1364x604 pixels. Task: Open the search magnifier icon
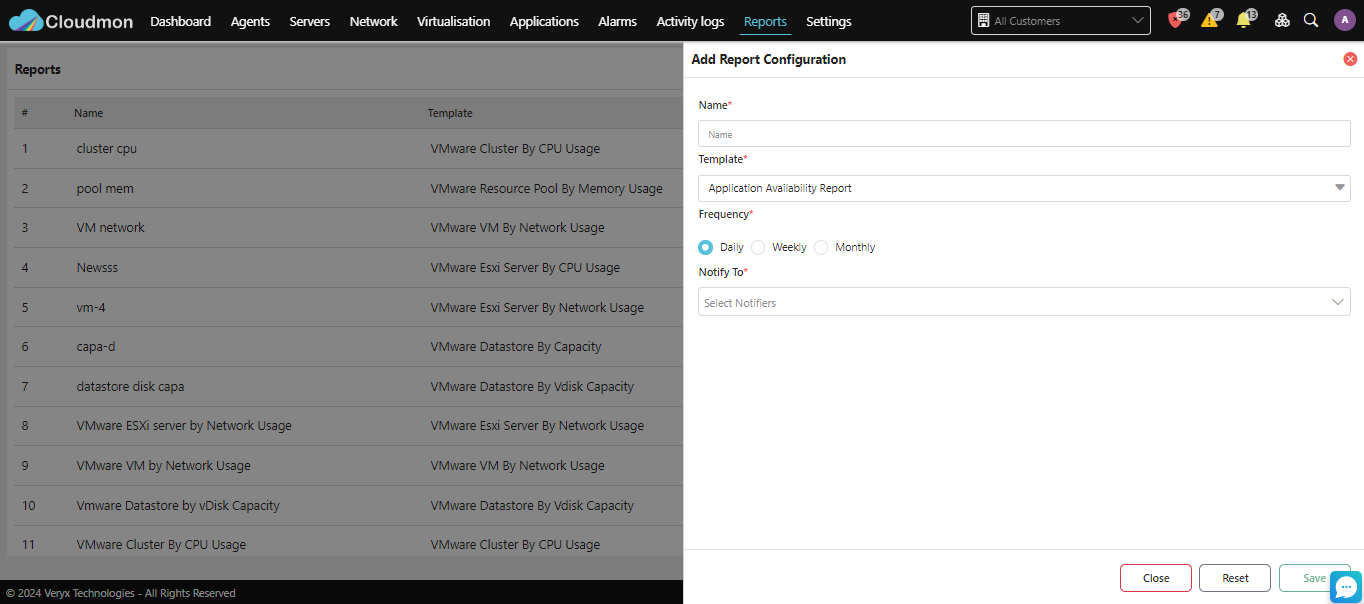1311,21
